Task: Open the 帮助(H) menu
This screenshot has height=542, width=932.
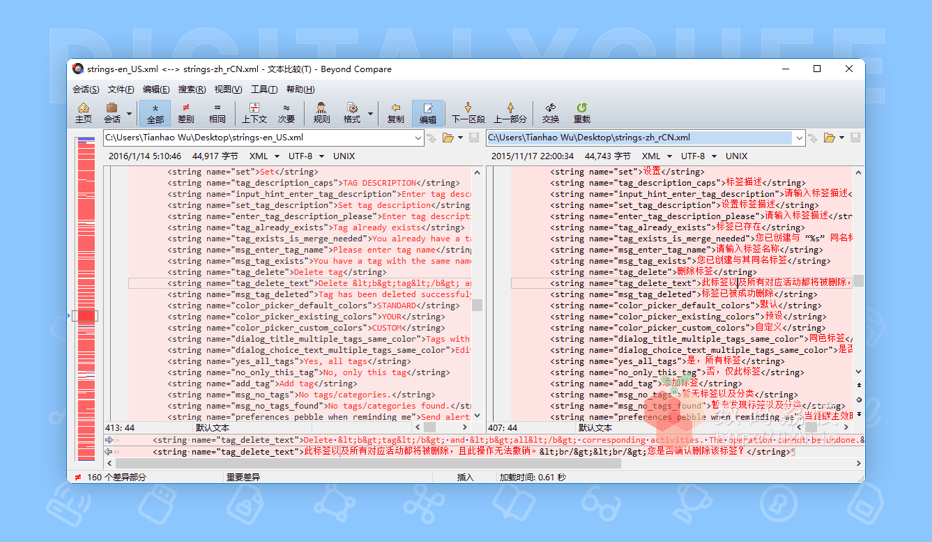Action: [x=300, y=89]
